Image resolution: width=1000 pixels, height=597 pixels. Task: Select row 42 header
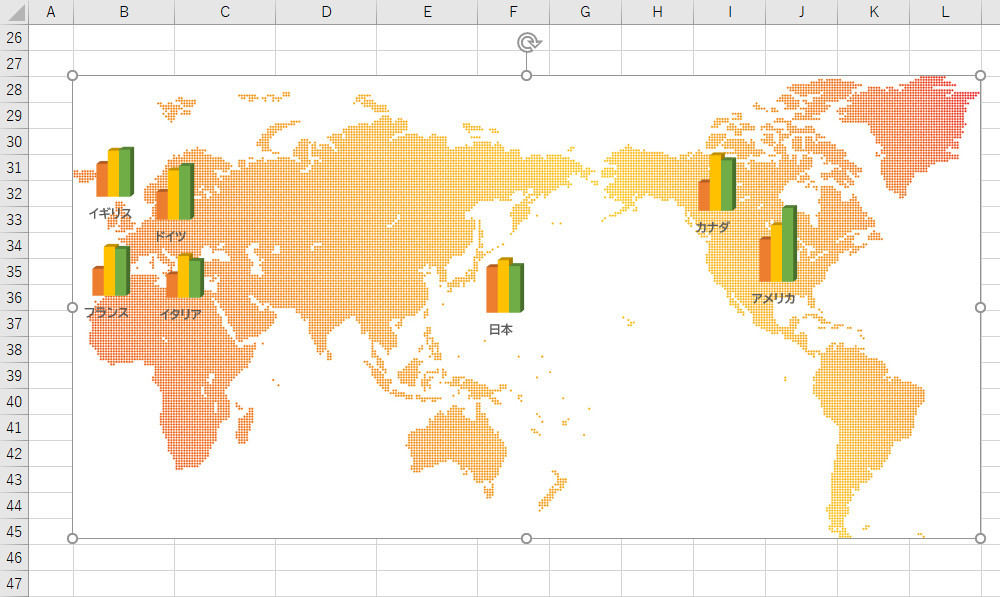[14, 453]
